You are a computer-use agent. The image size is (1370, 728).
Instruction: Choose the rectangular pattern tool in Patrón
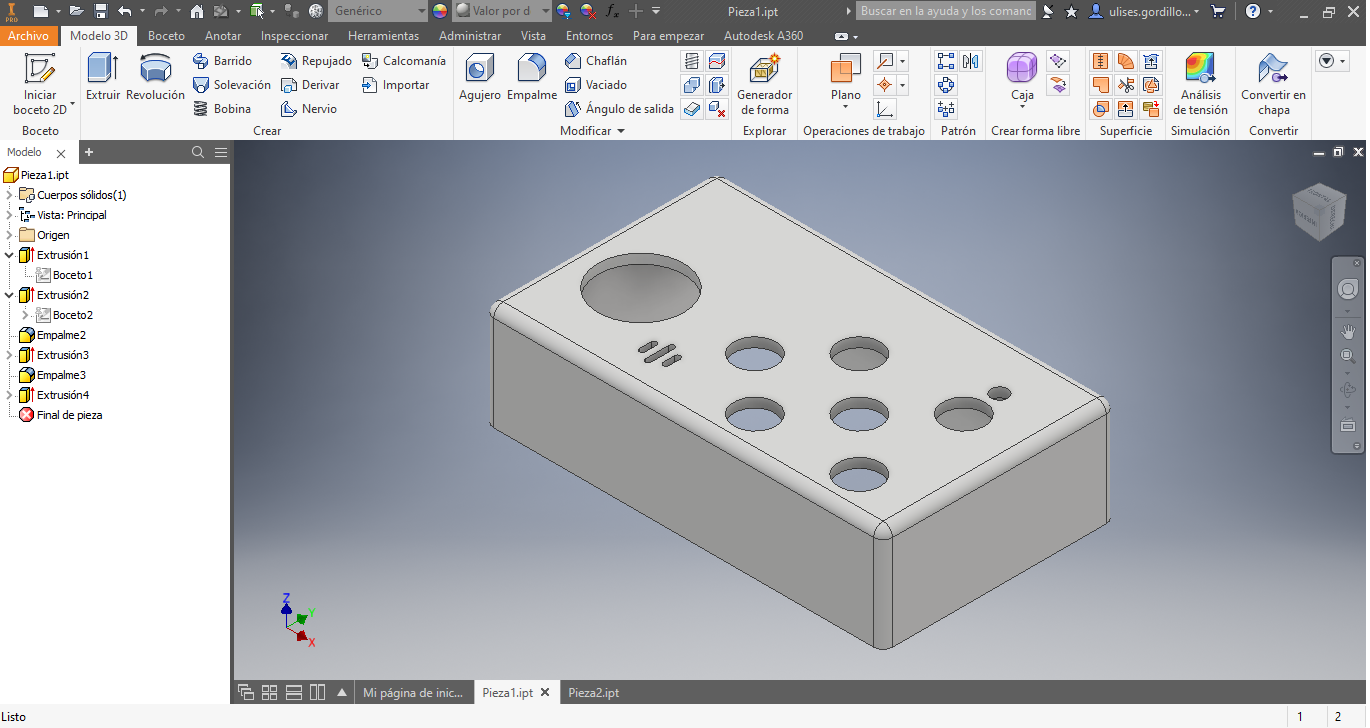[x=946, y=62]
